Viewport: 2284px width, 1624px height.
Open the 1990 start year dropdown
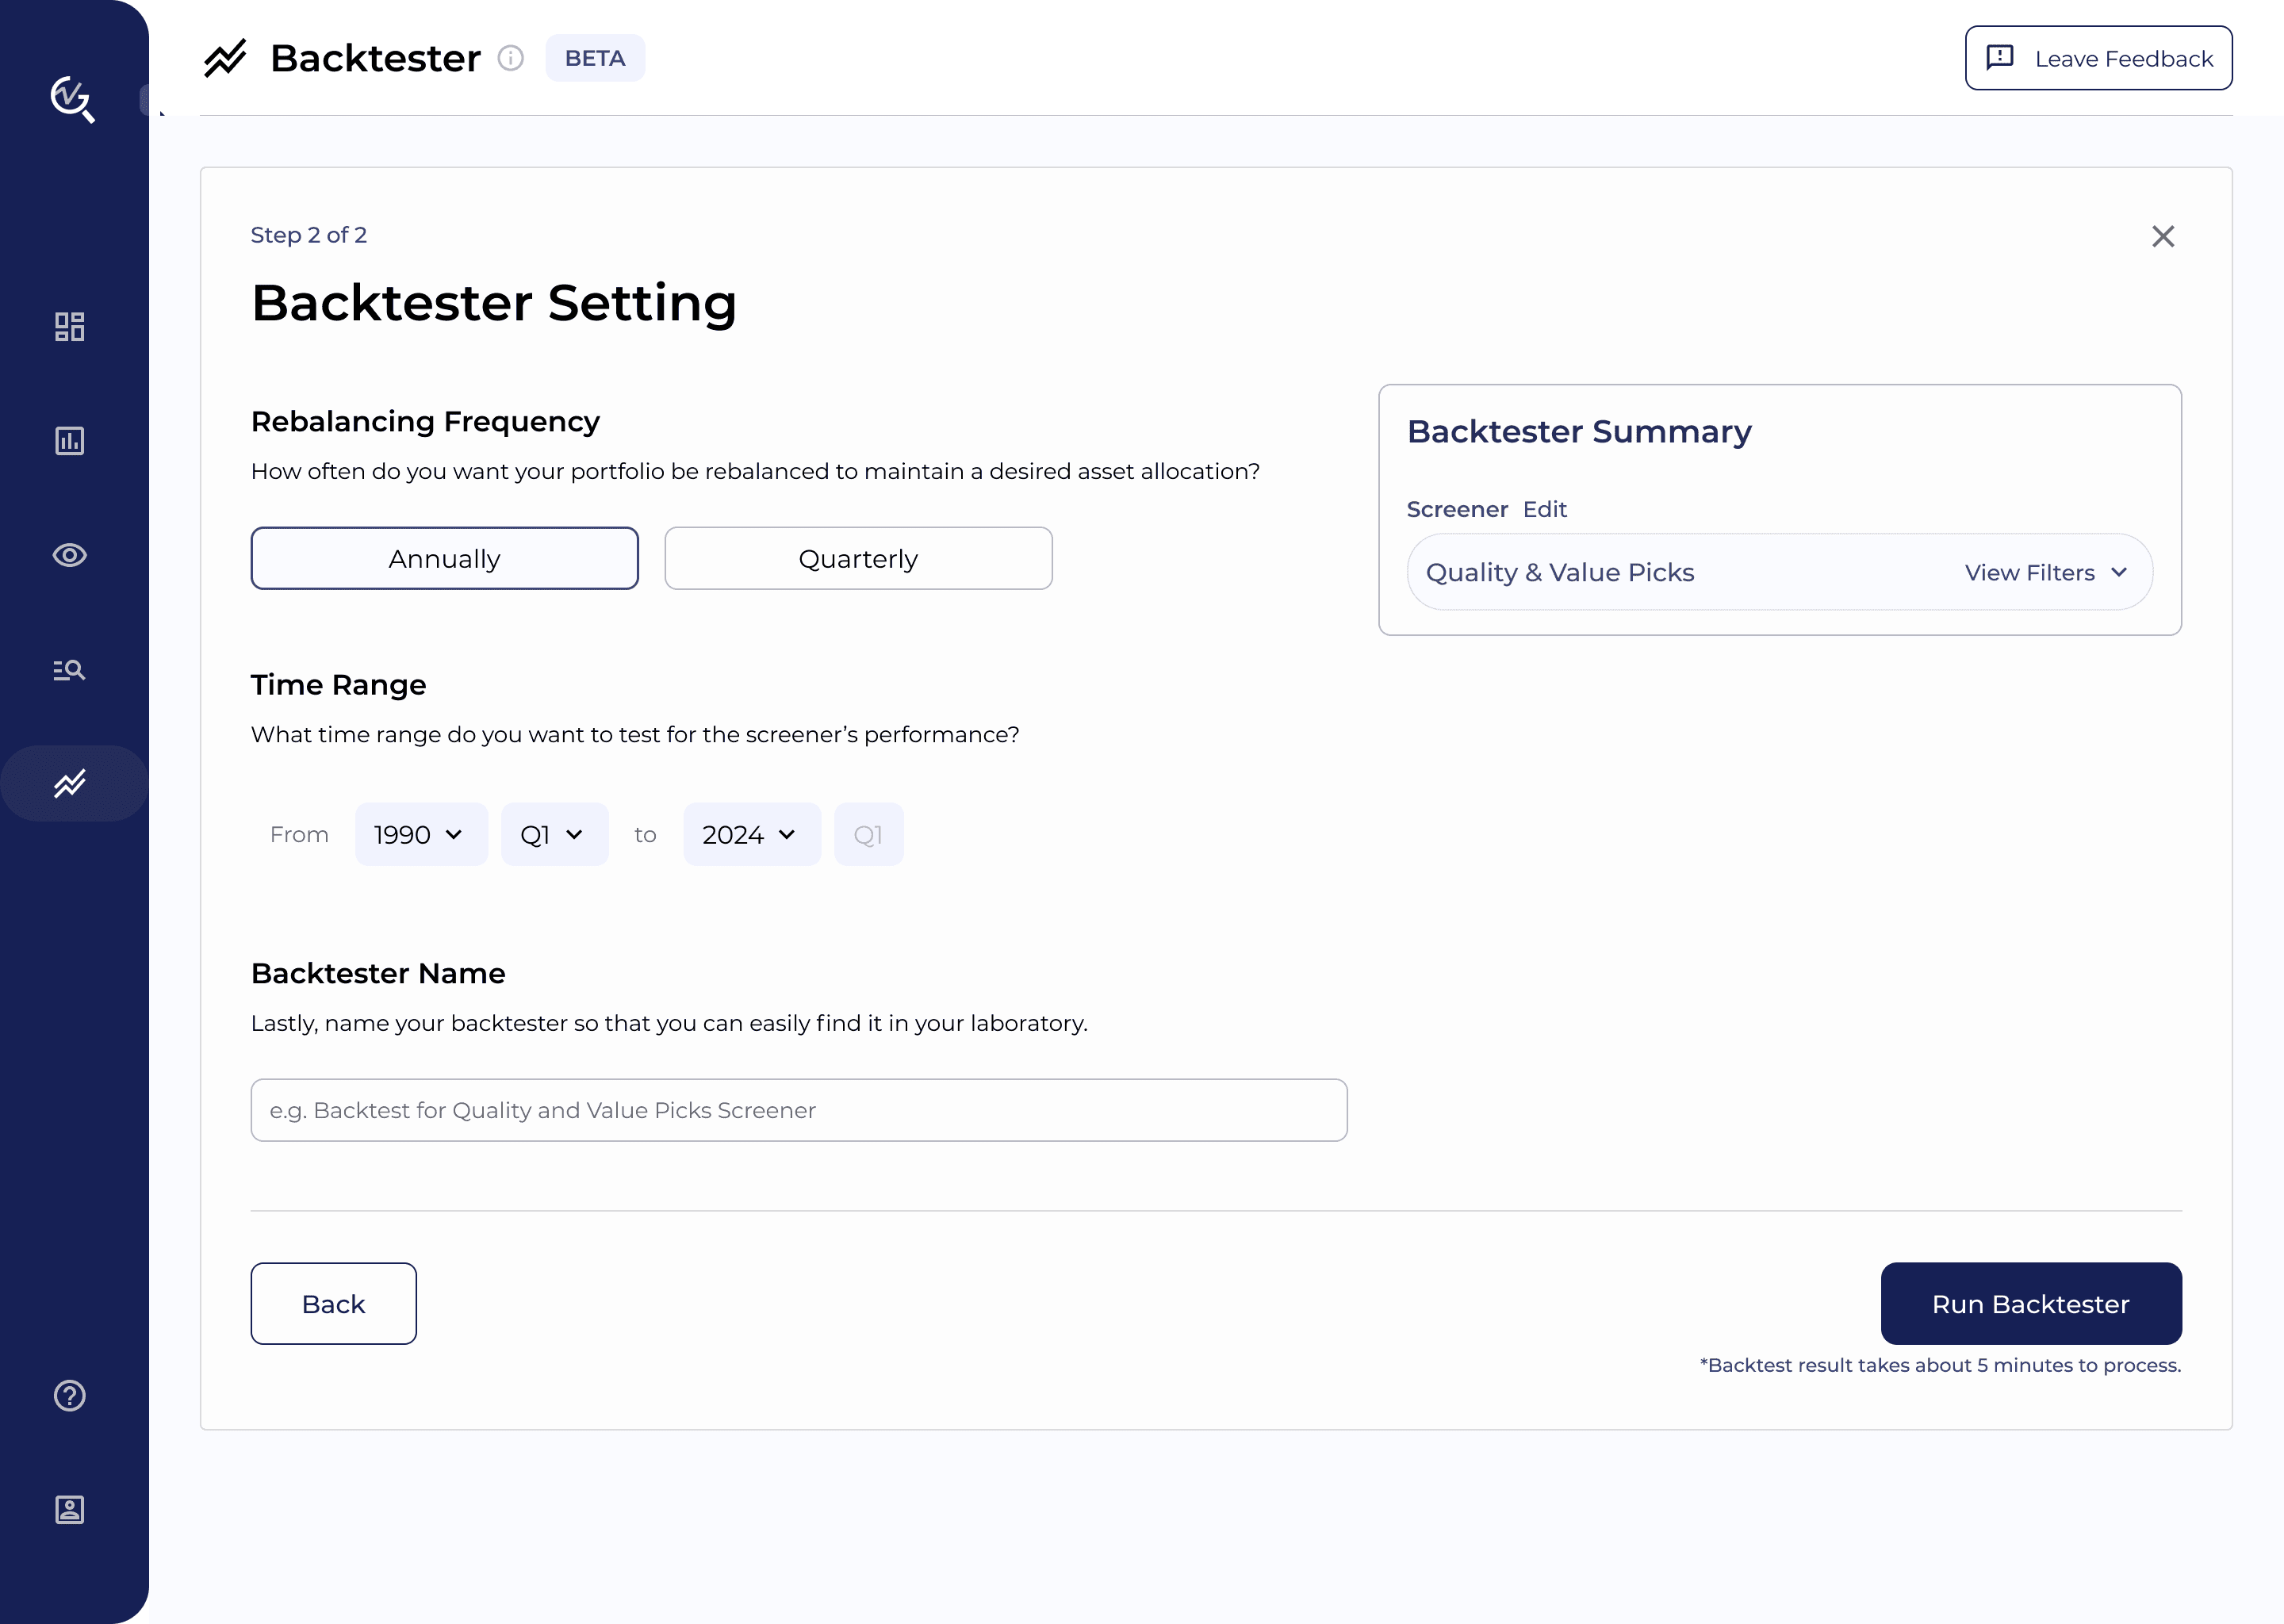tap(420, 834)
